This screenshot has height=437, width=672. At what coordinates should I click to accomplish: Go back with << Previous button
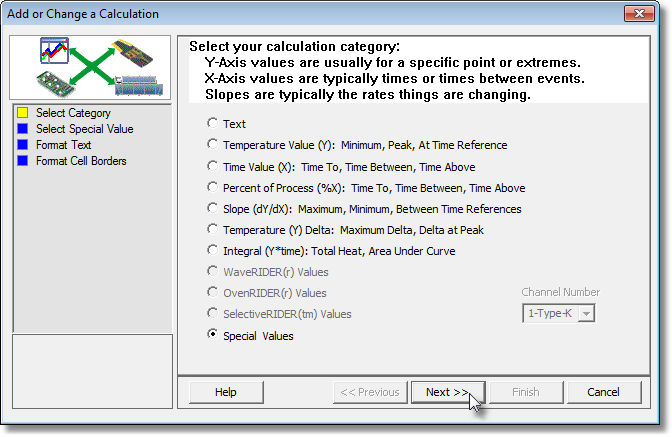tap(370, 392)
